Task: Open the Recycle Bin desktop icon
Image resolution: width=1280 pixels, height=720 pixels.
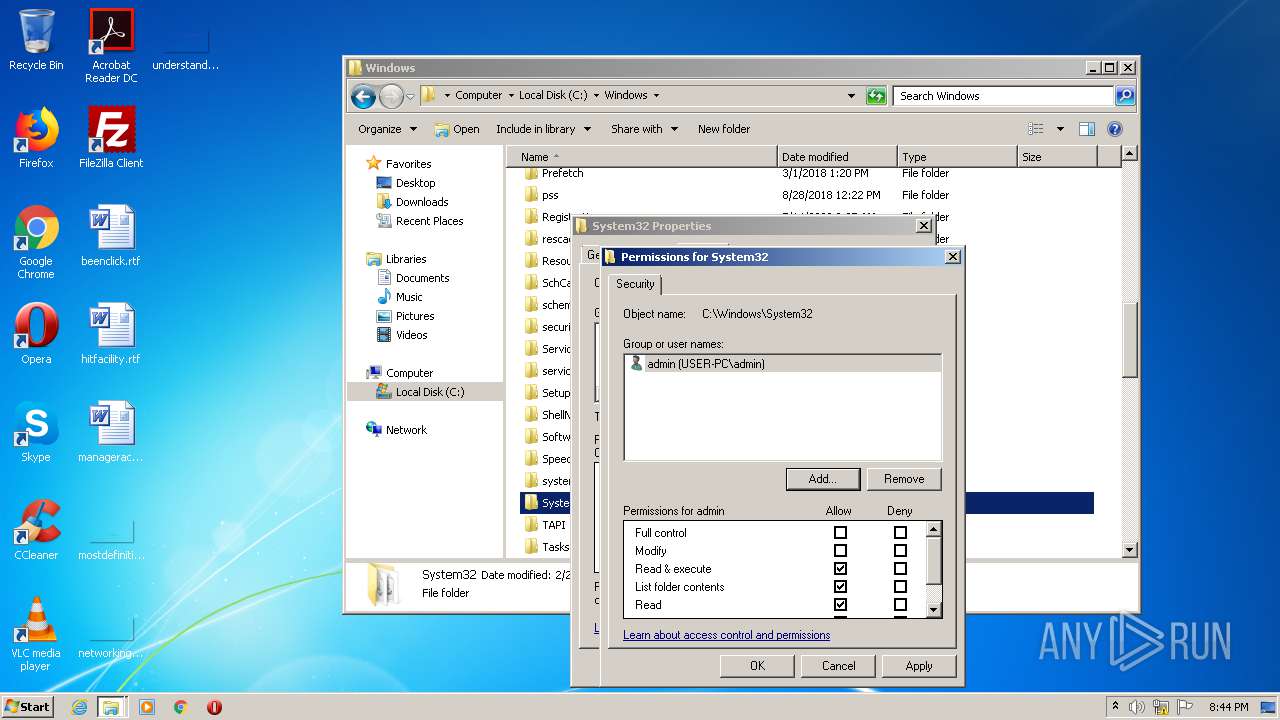Action: pos(36,40)
